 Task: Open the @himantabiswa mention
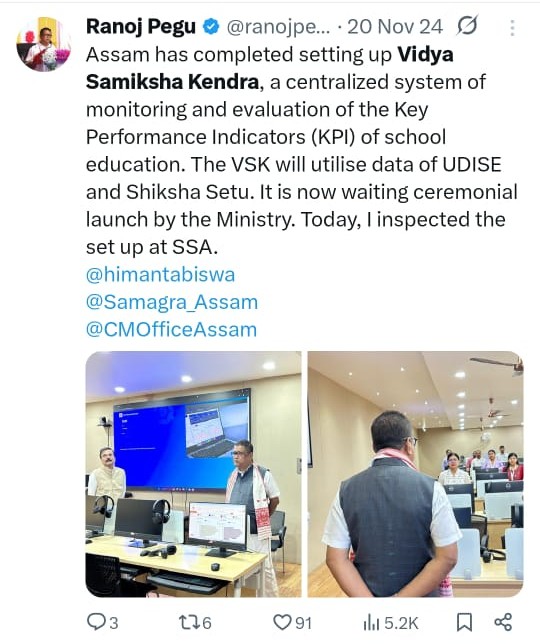pyautogui.click(x=160, y=275)
